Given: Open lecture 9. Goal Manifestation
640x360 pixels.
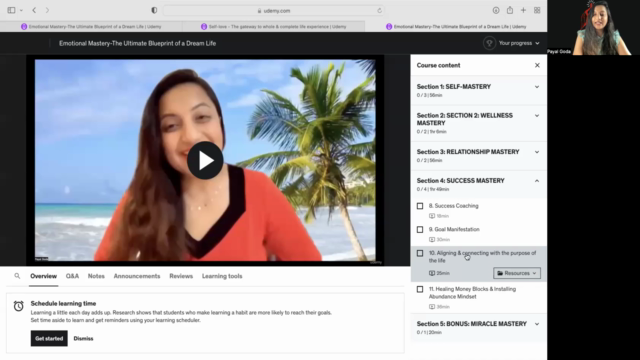Looking at the screenshot, I should pyautogui.click(x=454, y=229).
